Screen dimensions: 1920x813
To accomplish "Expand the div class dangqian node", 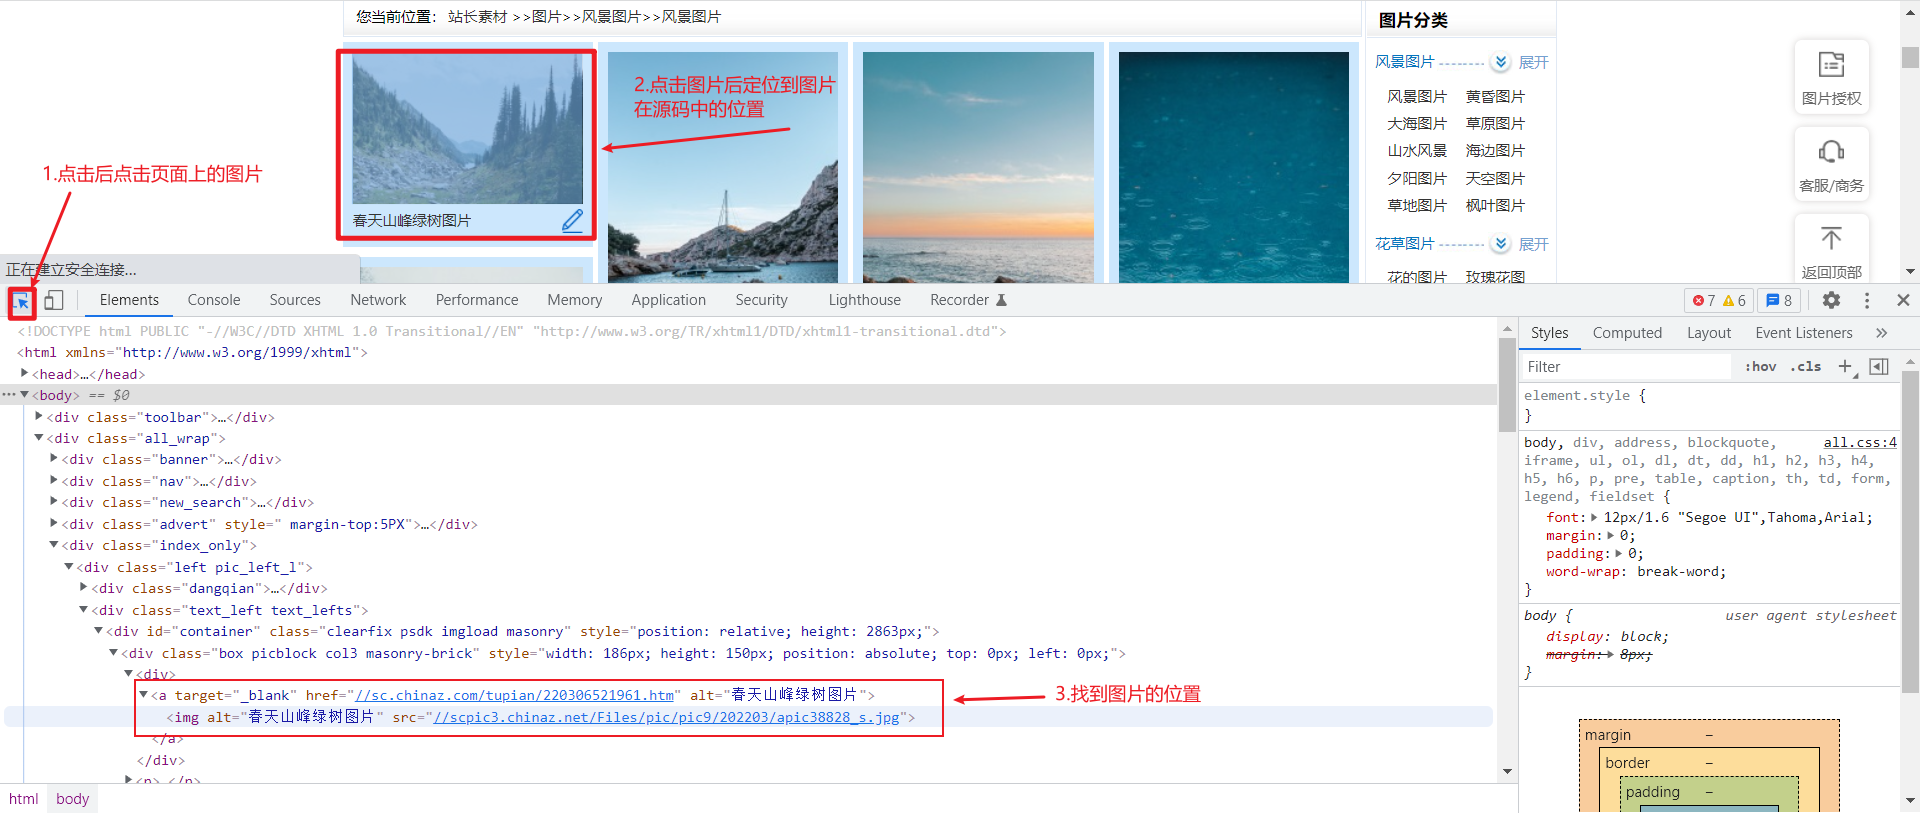I will tap(84, 588).
